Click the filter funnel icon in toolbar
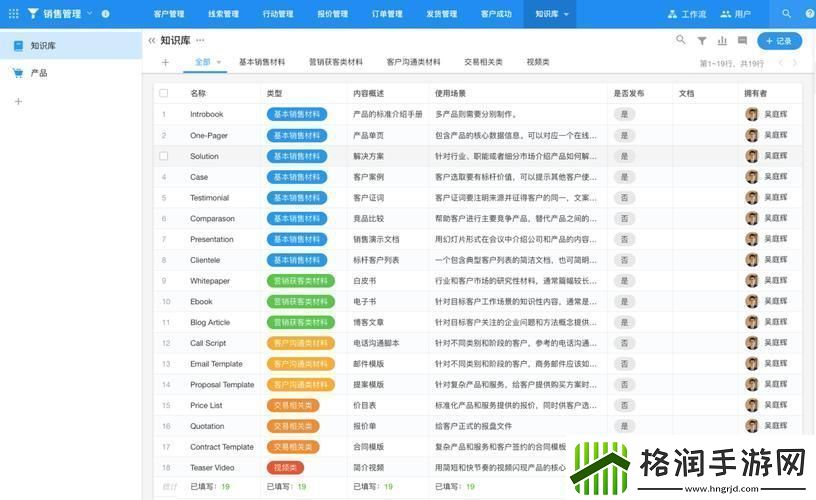 (x=702, y=41)
